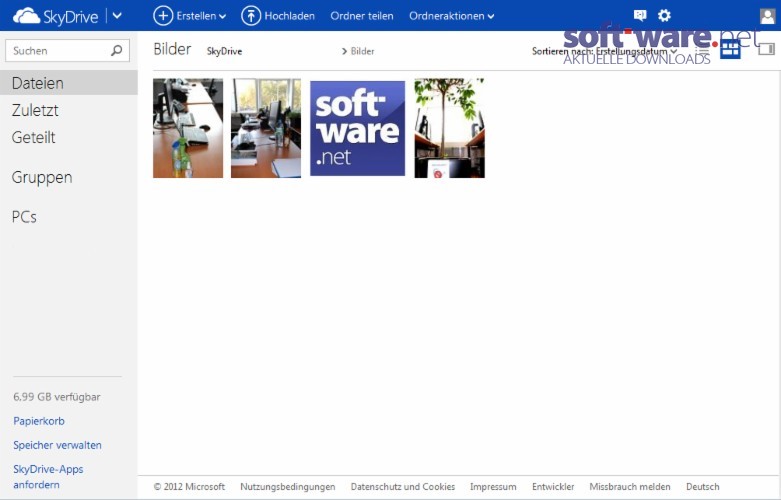
Task: Click the SkyDrive breadcrumb link
Action: 224,51
